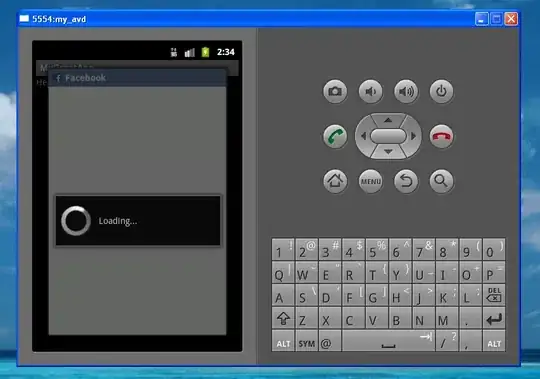
Task: Tap the space bar key
Action: click(x=388, y=340)
